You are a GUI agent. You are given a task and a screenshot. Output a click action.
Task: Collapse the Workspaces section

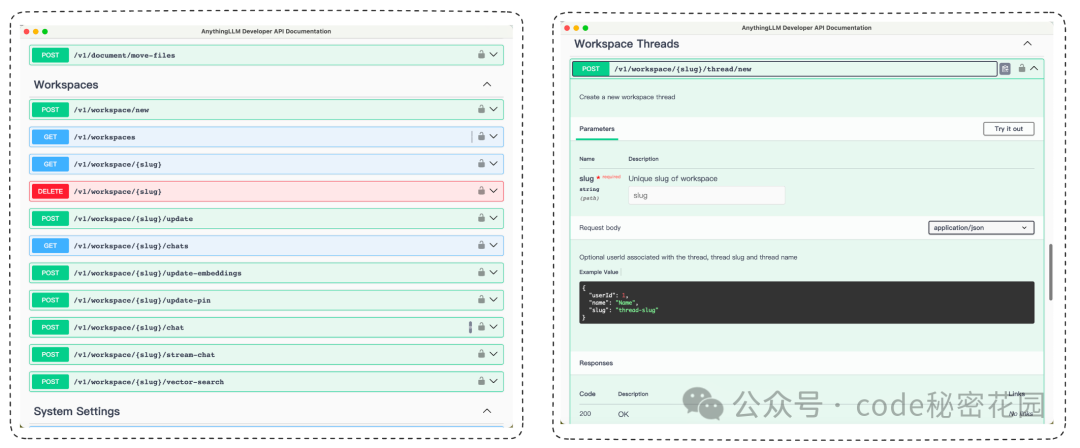tap(487, 85)
